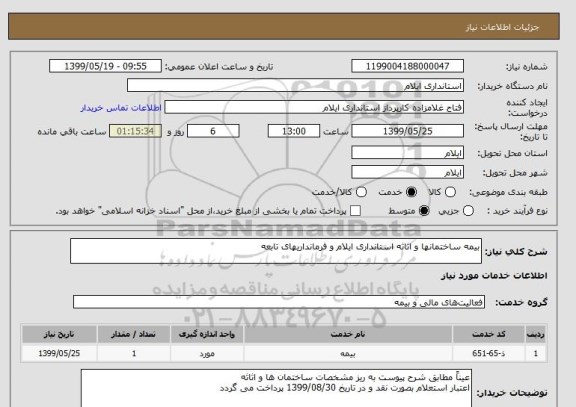Viewport: 576px width, 407px height.
Task: Click the announcement date field 1399/05/19 - 09:55
Action: tap(105, 66)
